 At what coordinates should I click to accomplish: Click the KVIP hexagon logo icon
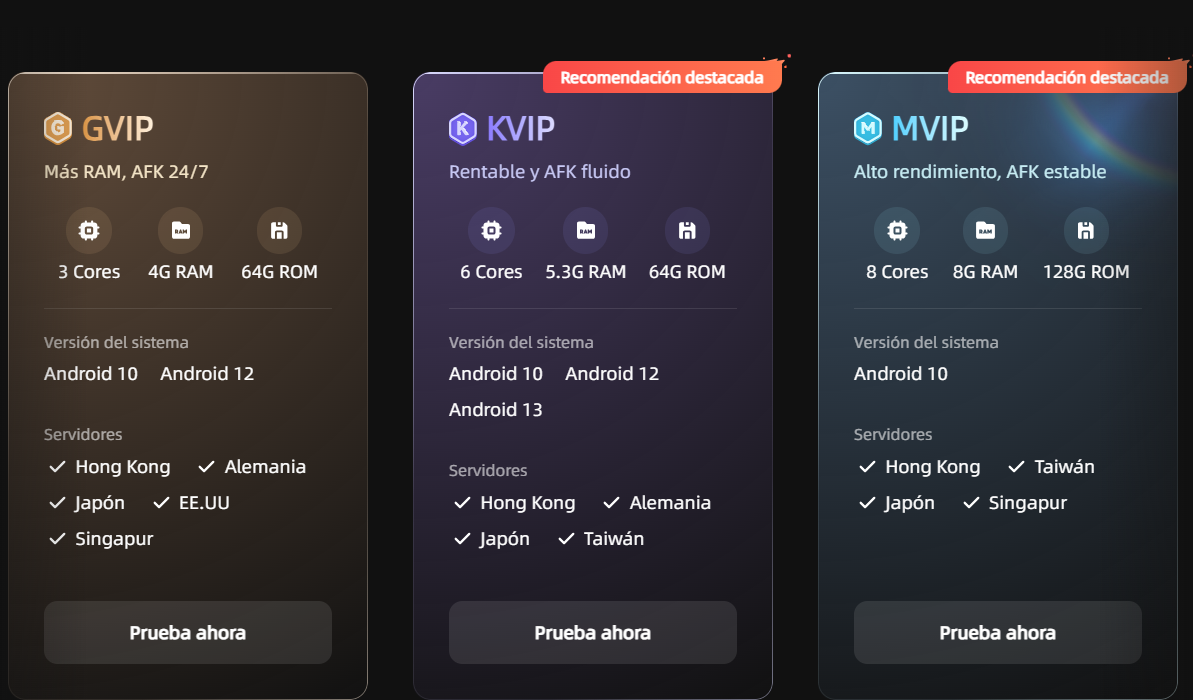coord(463,129)
